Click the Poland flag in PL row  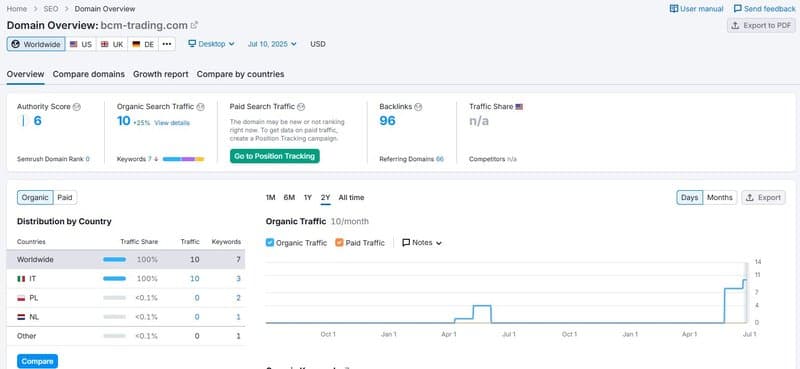pyautogui.click(x=21, y=298)
